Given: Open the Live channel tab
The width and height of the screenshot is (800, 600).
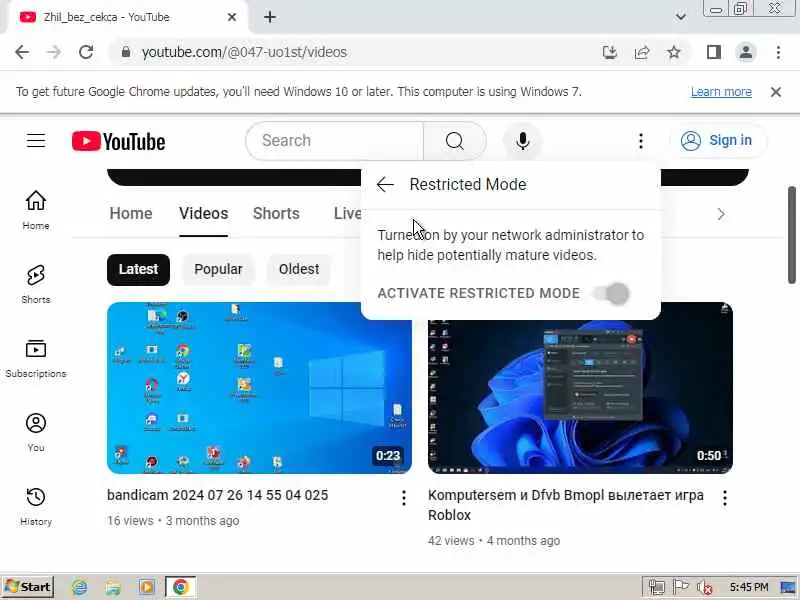Looking at the screenshot, I should click(x=347, y=213).
